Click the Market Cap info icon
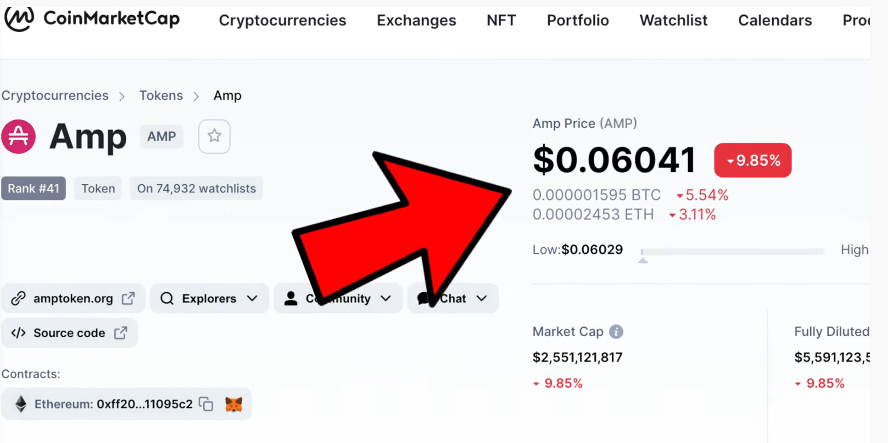Viewport: 888px width, 443px height. (x=616, y=331)
